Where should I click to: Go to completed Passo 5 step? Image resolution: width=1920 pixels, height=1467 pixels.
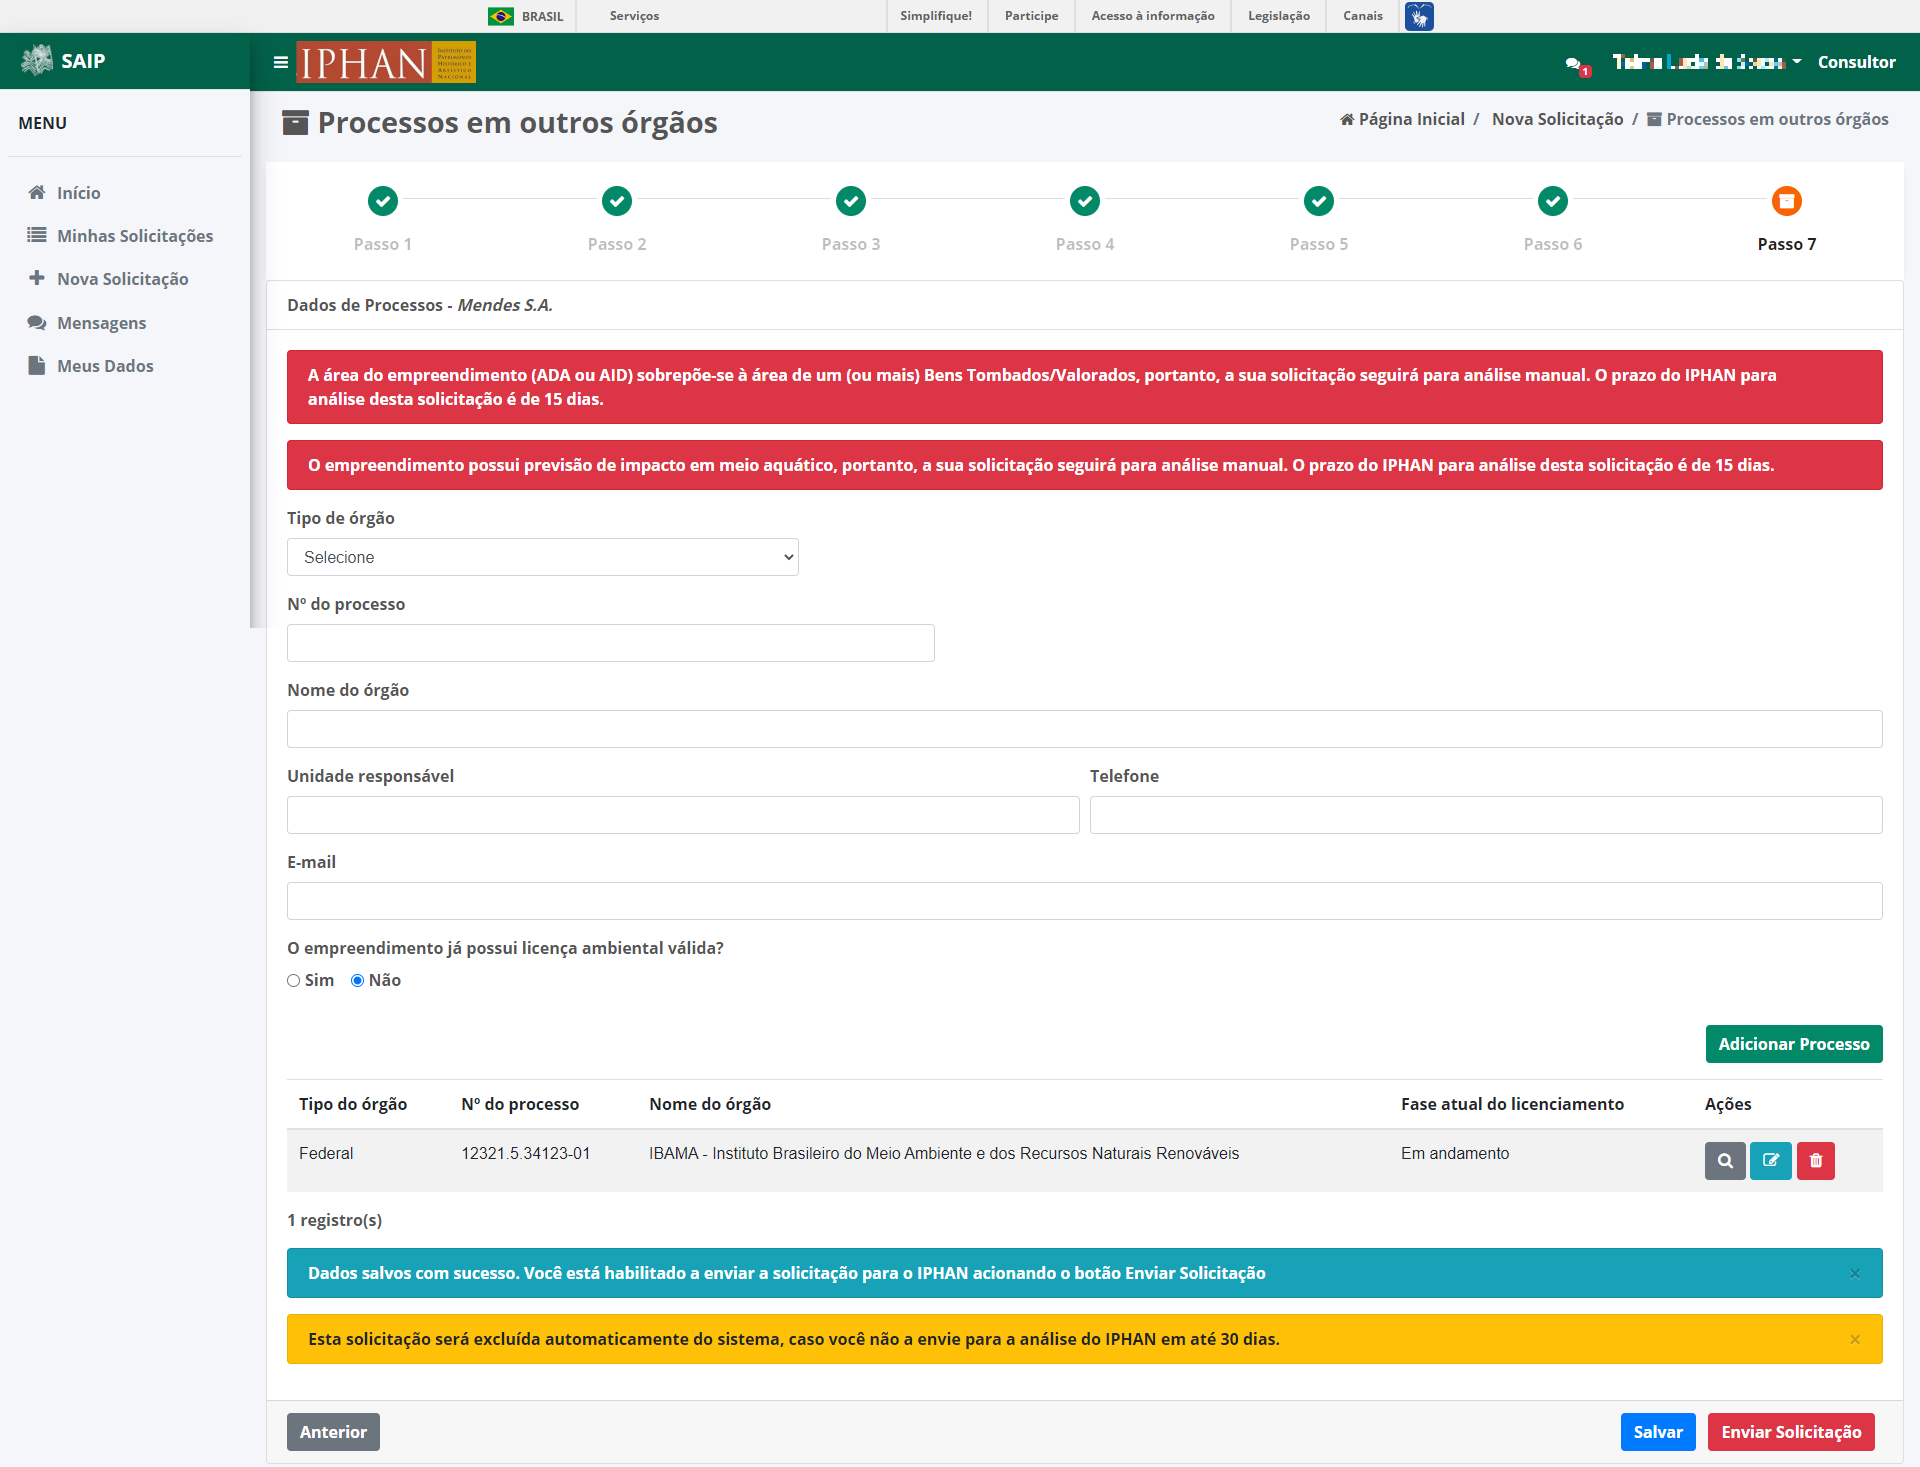(x=1319, y=201)
